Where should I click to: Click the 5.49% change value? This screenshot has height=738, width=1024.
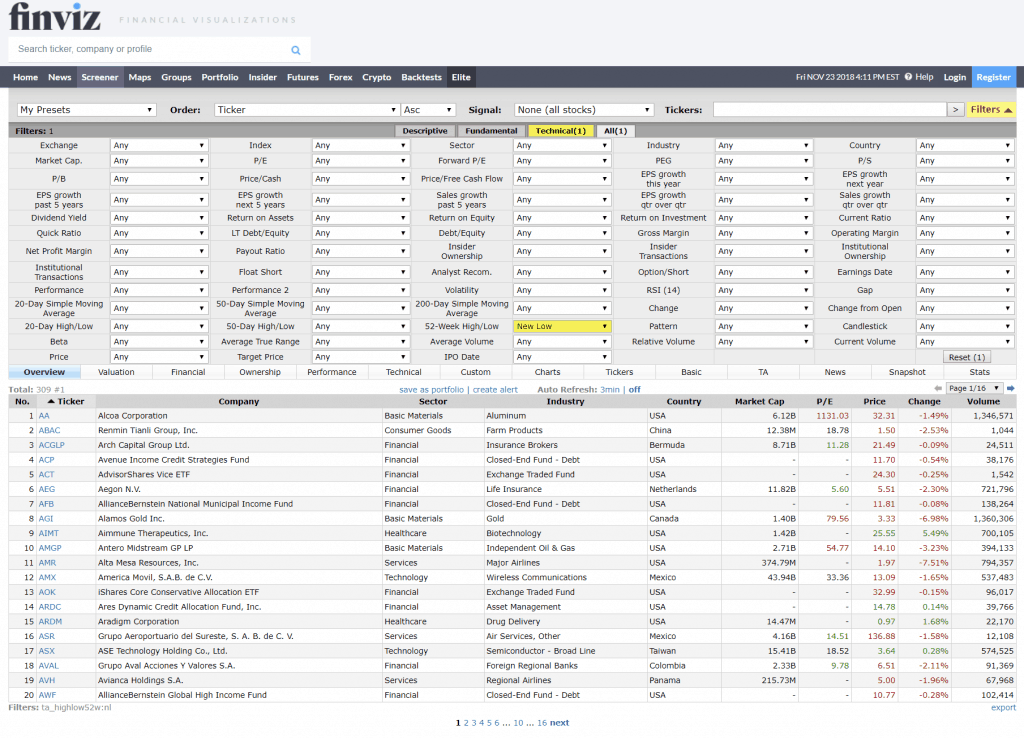click(934, 534)
